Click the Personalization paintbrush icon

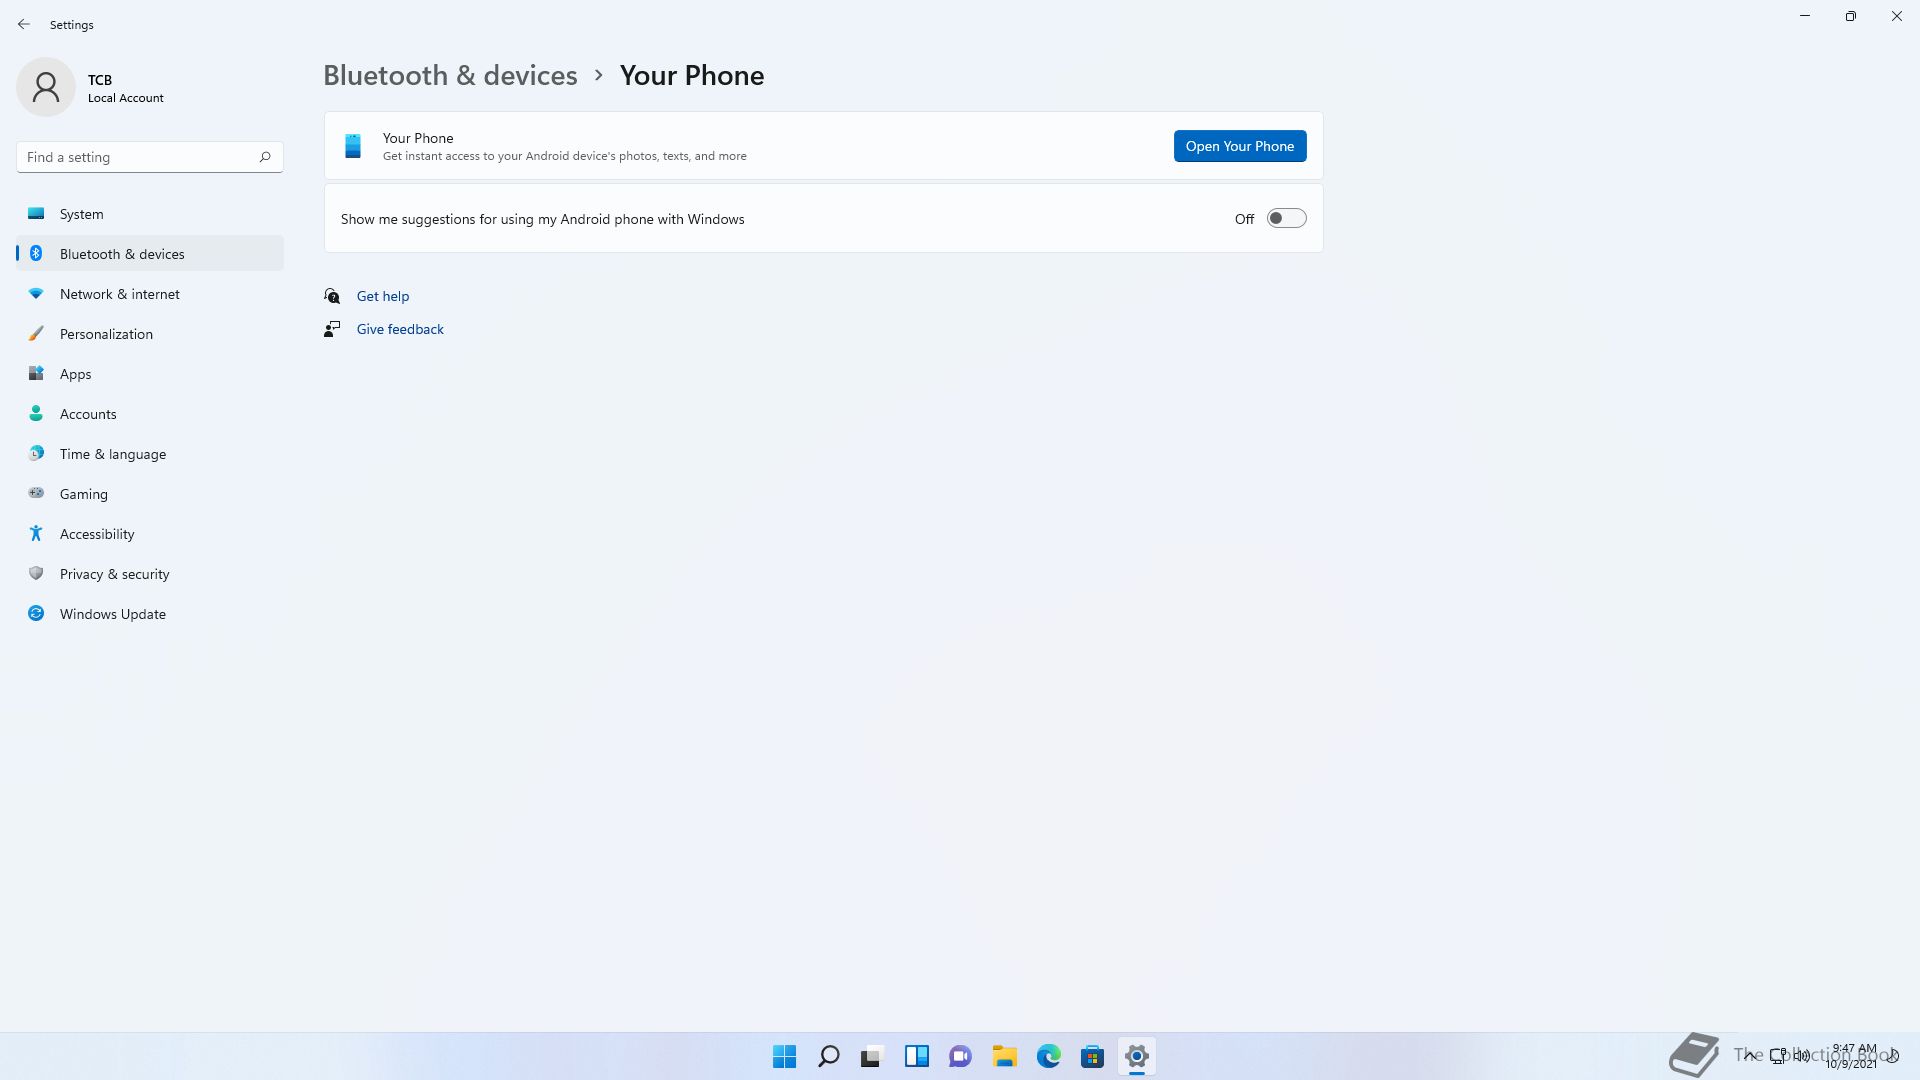click(36, 334)
